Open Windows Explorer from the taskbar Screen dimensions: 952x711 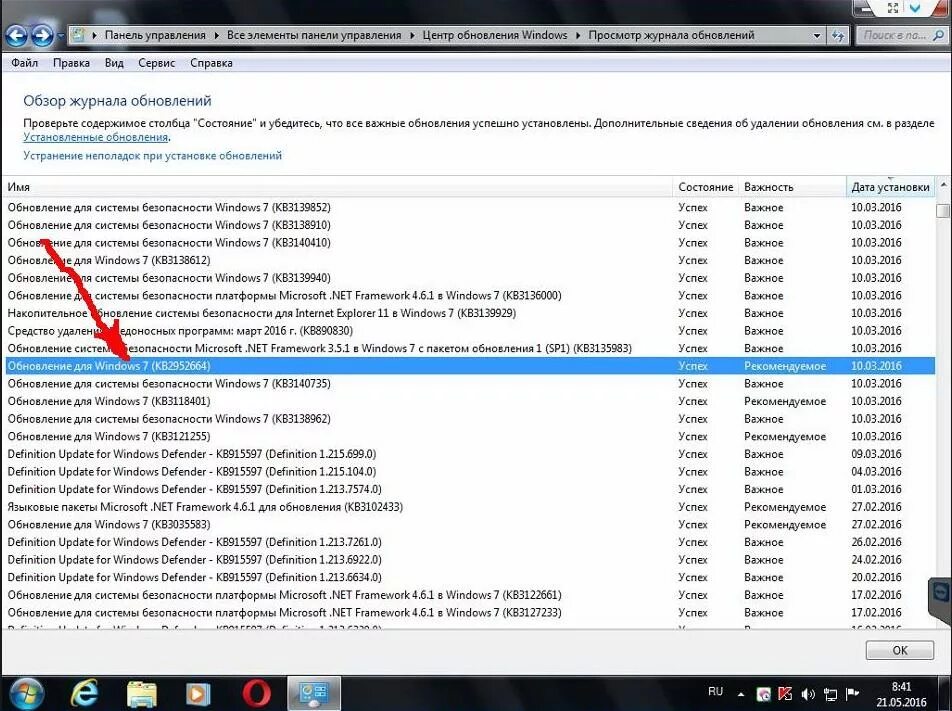point(141,694)
